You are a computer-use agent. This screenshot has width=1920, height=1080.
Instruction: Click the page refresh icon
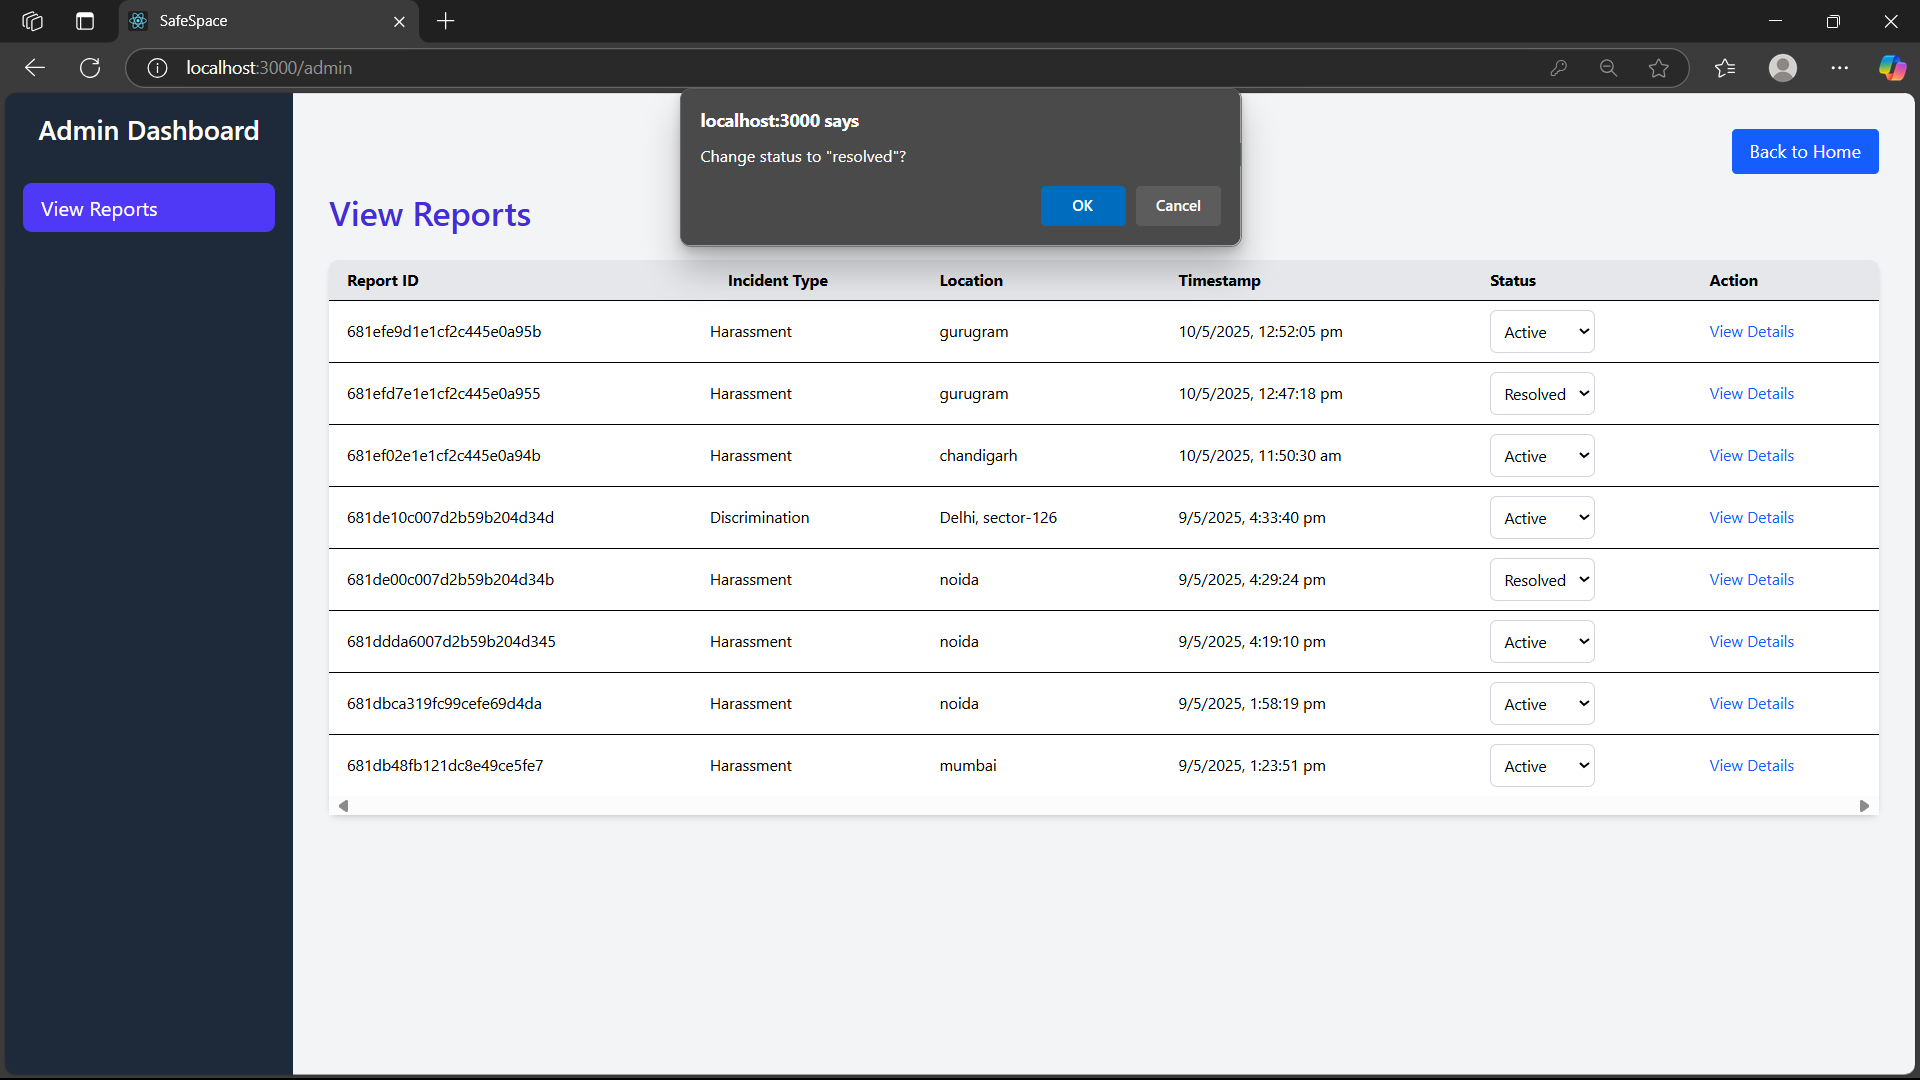[90, 68]
